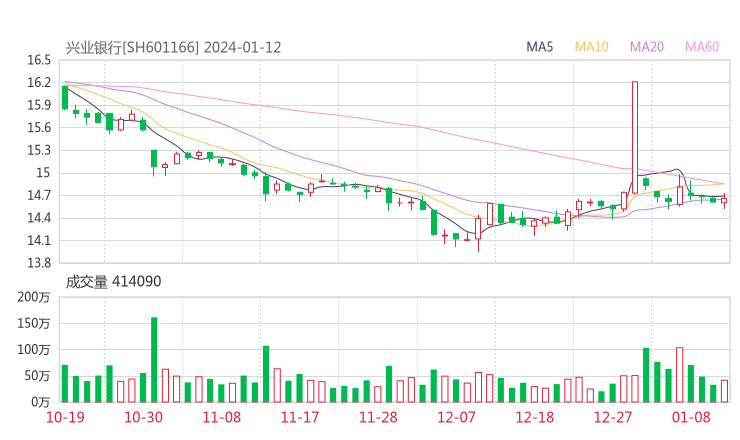
Task: Click the 10-30 date label
Action: pyautogui.click(x=143, y=417)
